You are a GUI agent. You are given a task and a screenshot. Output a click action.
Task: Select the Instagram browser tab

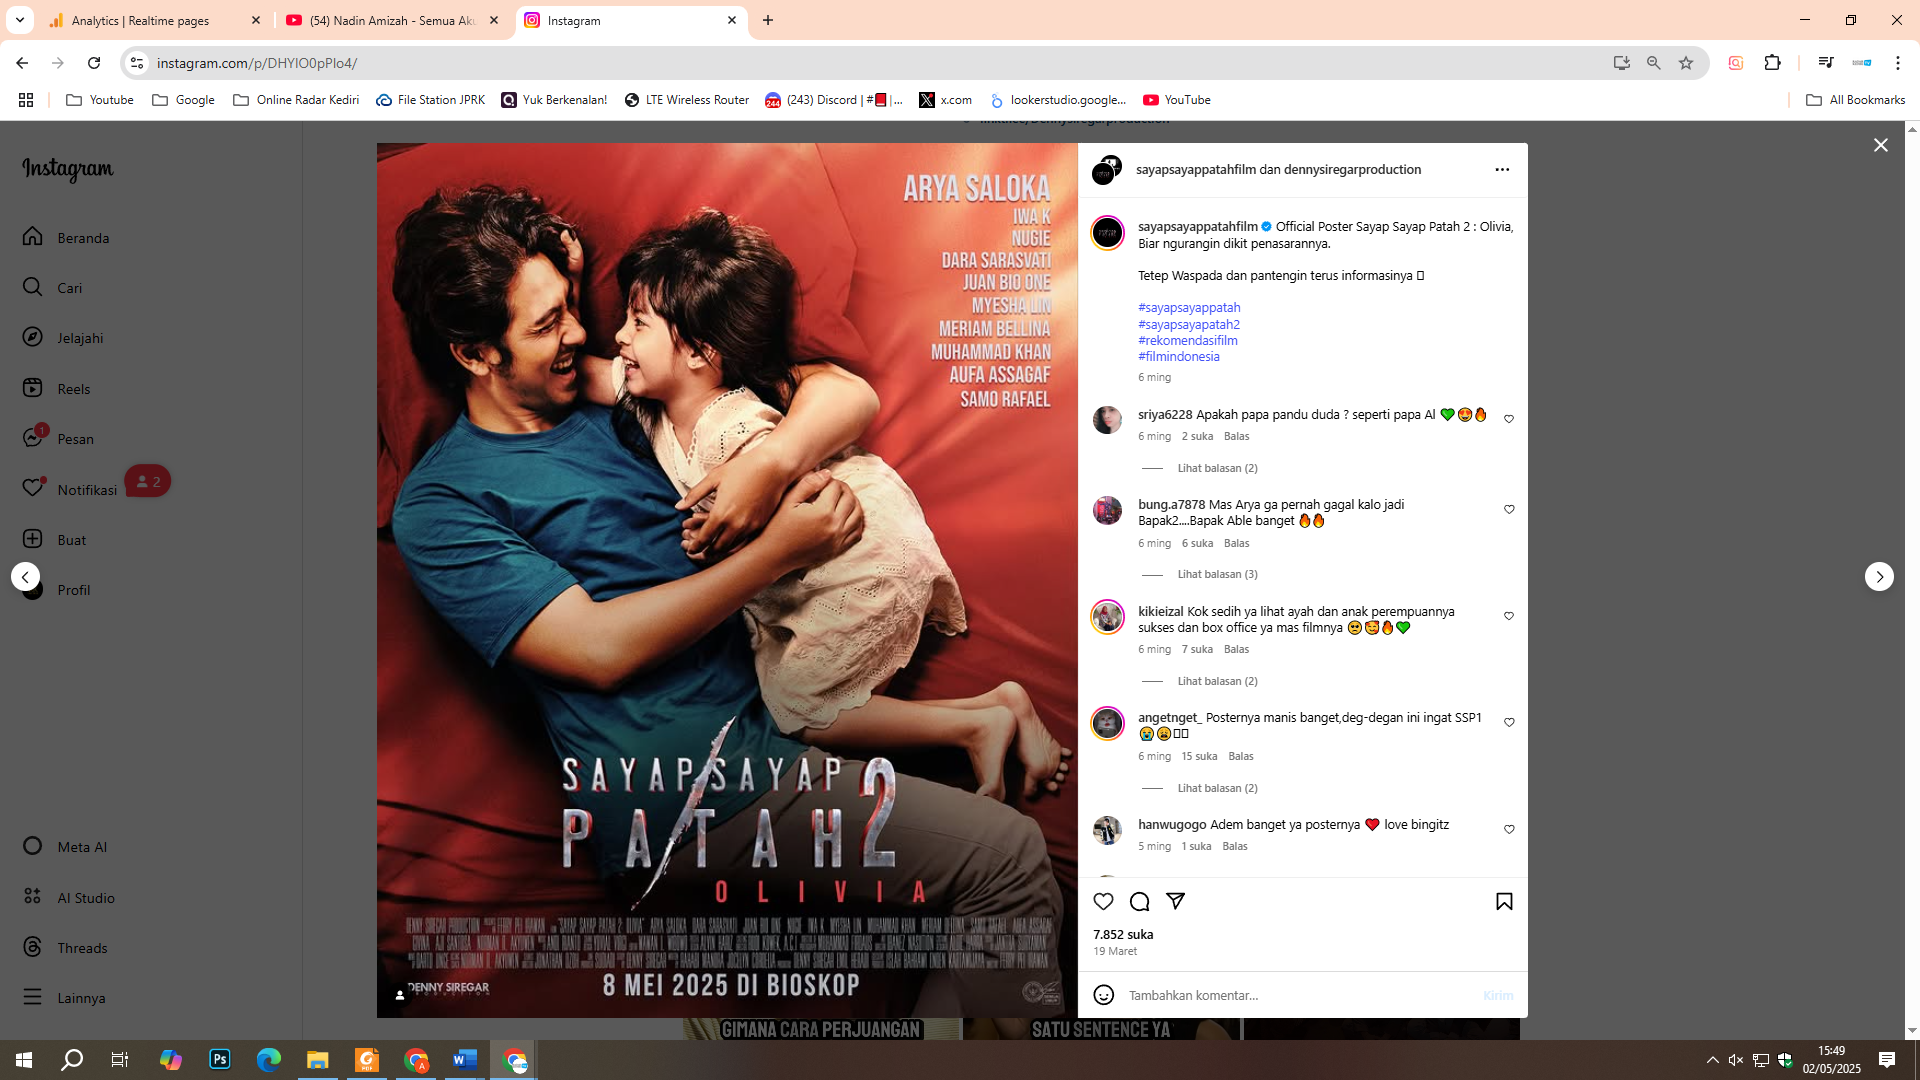pos(631,20)
